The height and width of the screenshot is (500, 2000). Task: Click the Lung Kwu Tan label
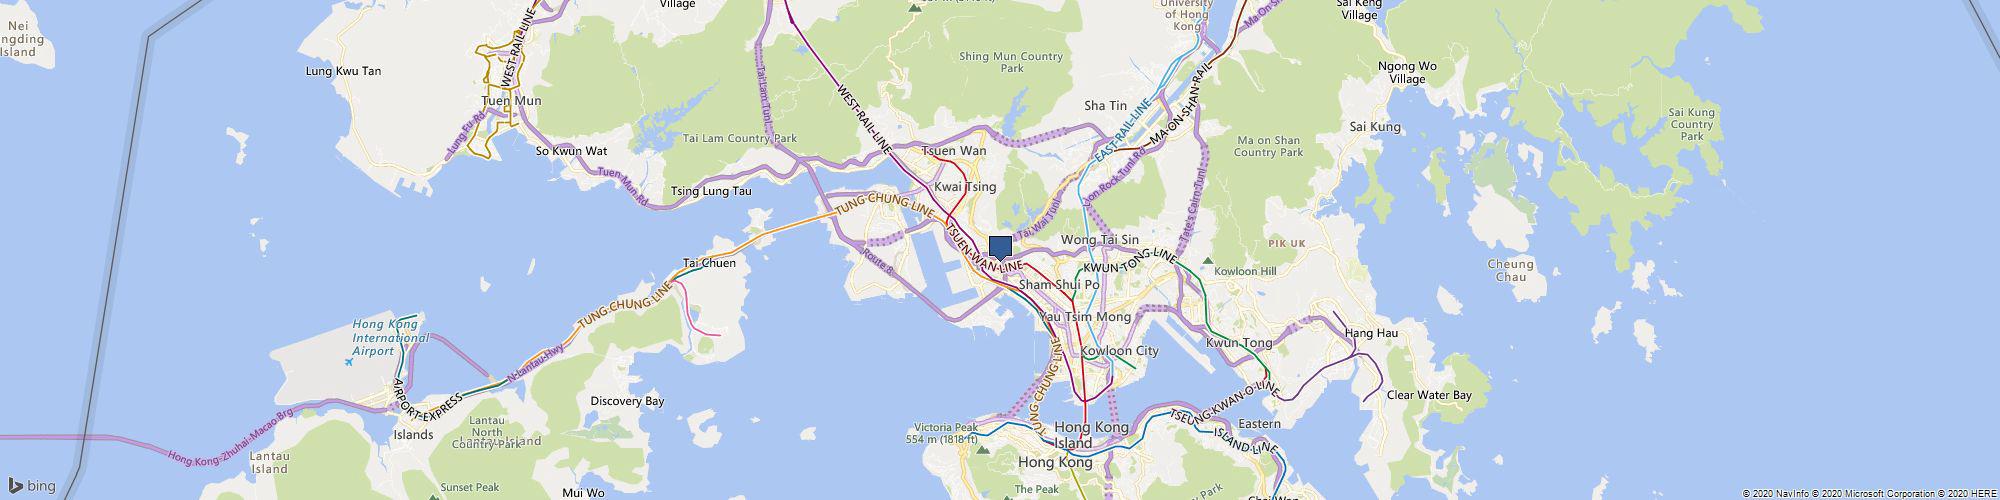click(343, 71)
